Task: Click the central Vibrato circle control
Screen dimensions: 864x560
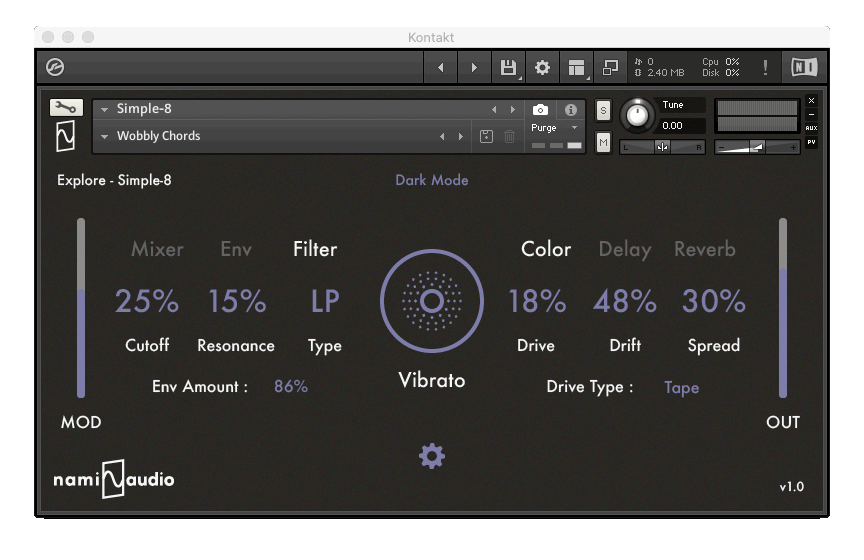Action: click(x=432, y=301)
